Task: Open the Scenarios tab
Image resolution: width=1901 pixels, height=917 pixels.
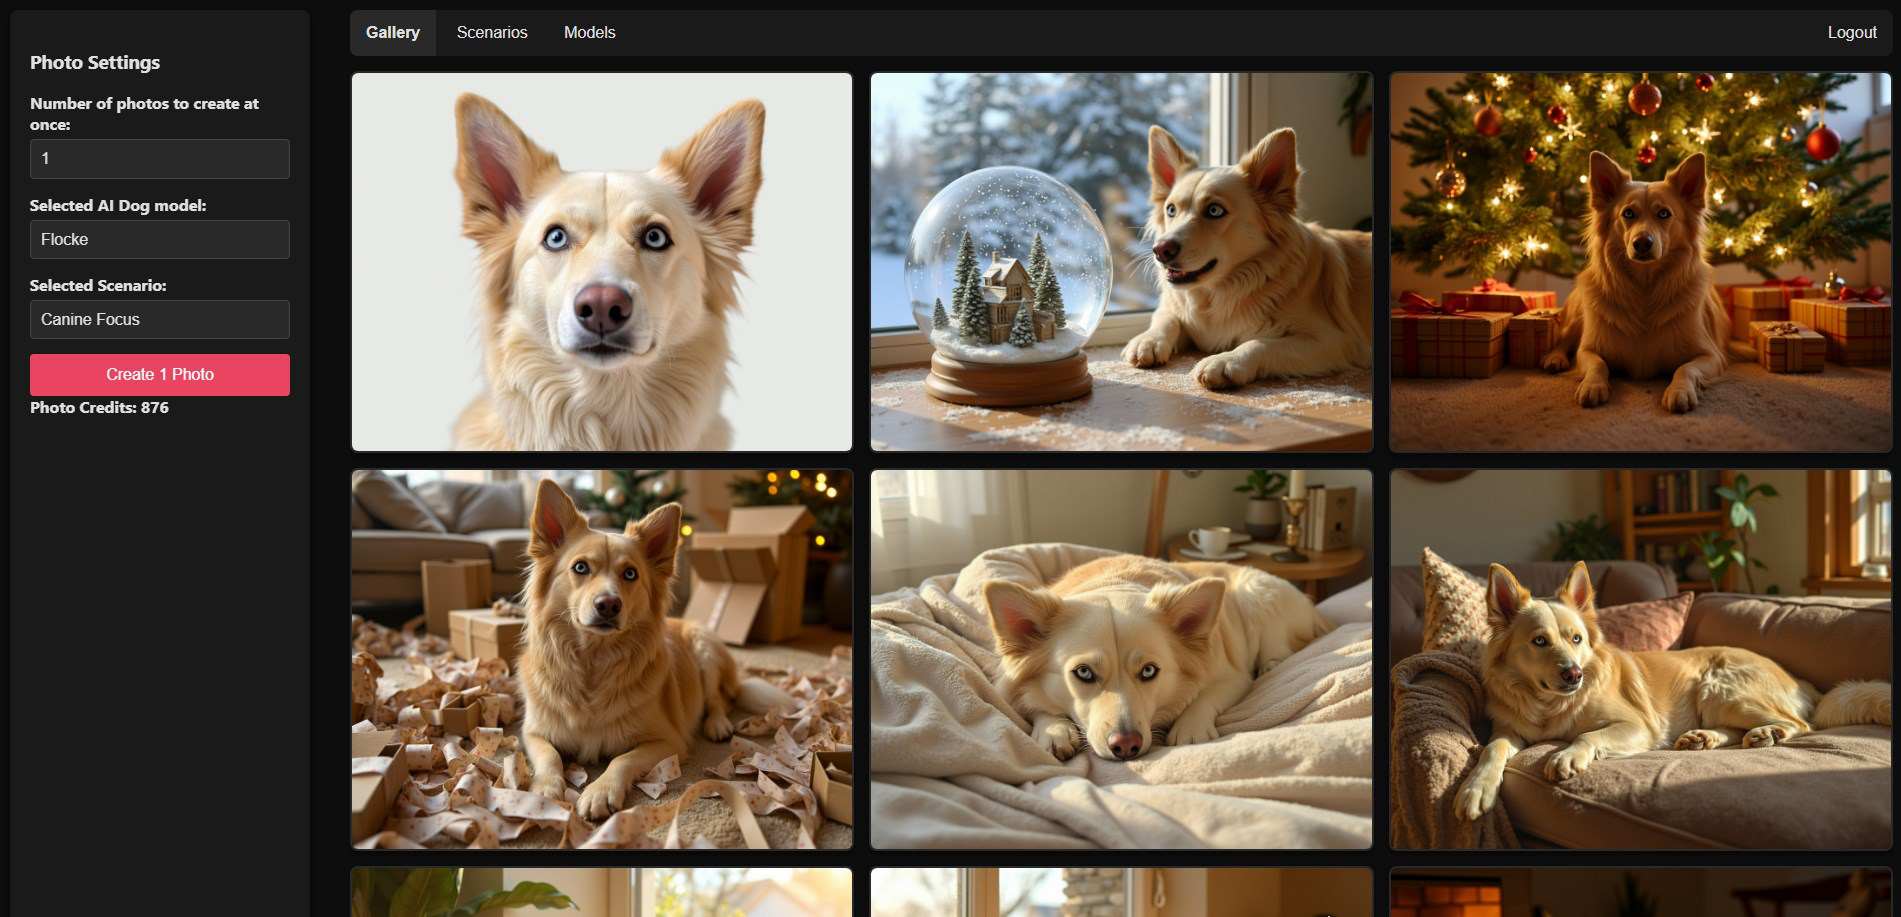Action: coord(492,33)
